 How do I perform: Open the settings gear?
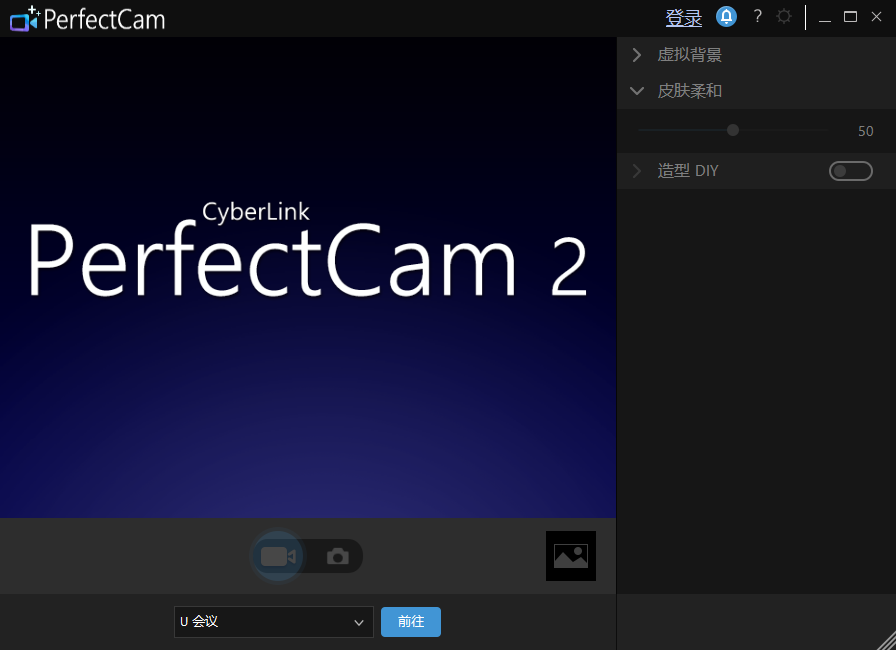click(x=784, y=16)
